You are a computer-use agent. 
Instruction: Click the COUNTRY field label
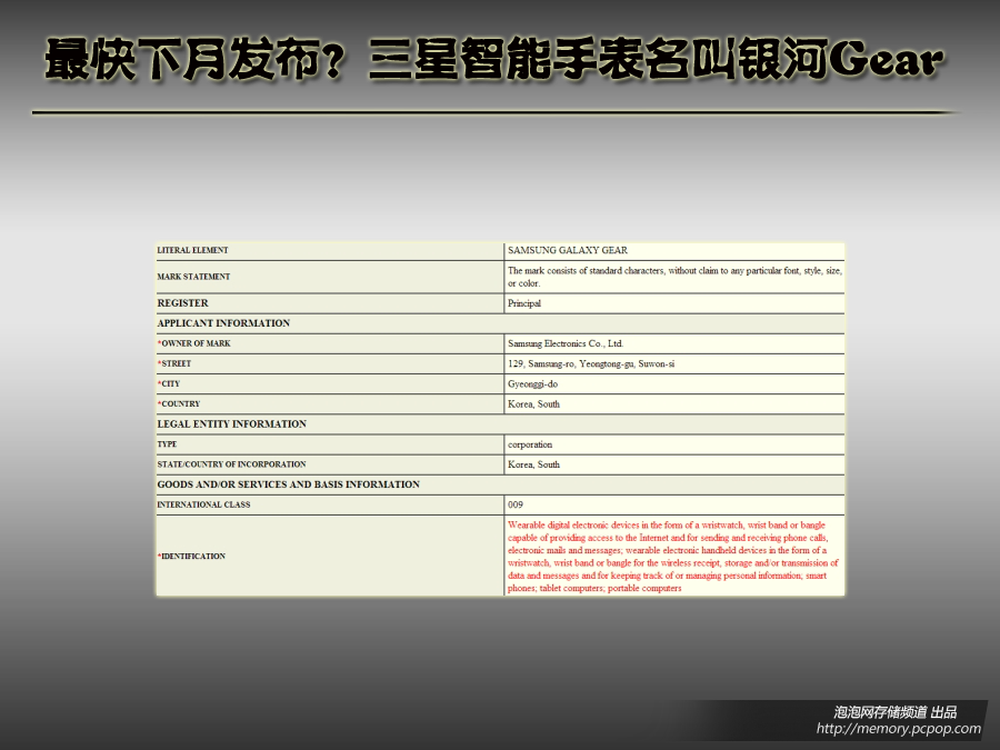[x=181, y=404]
